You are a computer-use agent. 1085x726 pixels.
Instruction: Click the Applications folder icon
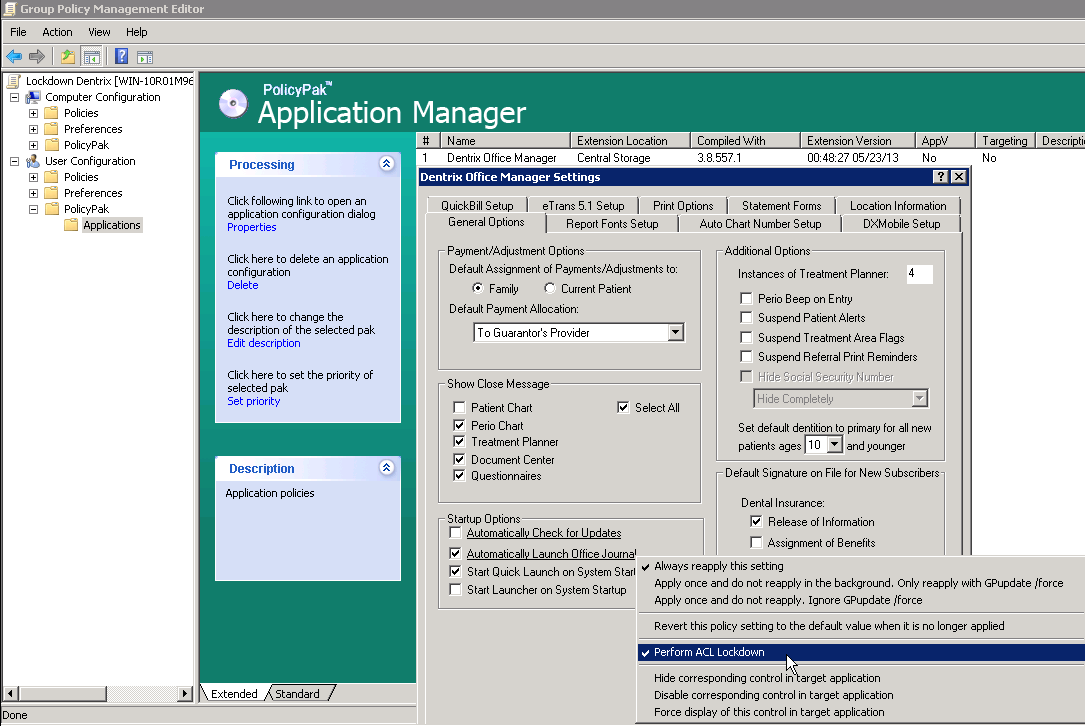point(71,225)
